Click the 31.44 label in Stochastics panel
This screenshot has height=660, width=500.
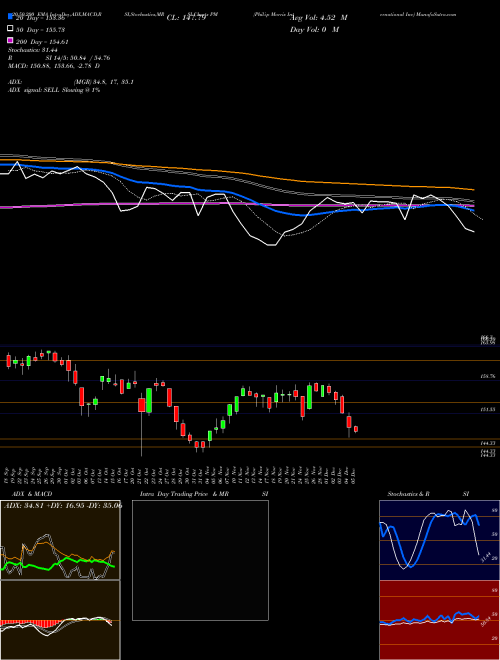[484, 558]
